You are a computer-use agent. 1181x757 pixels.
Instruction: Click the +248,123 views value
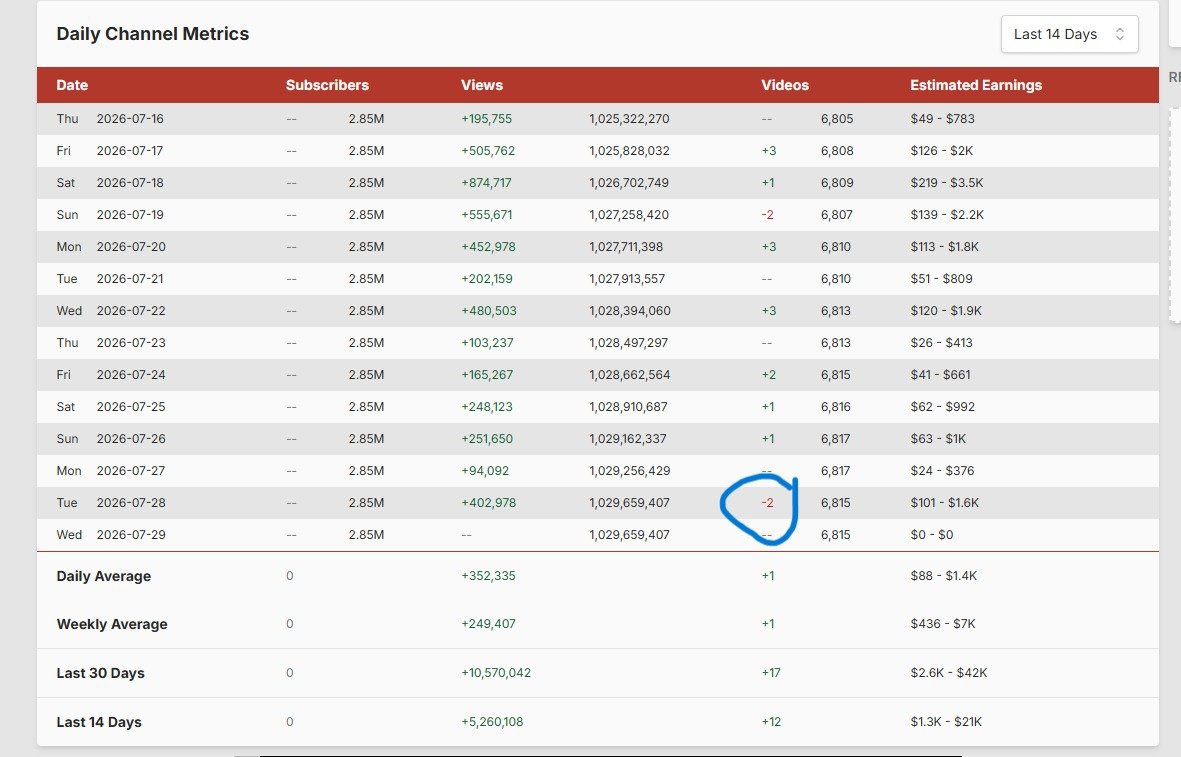click(x=487, y=407)
